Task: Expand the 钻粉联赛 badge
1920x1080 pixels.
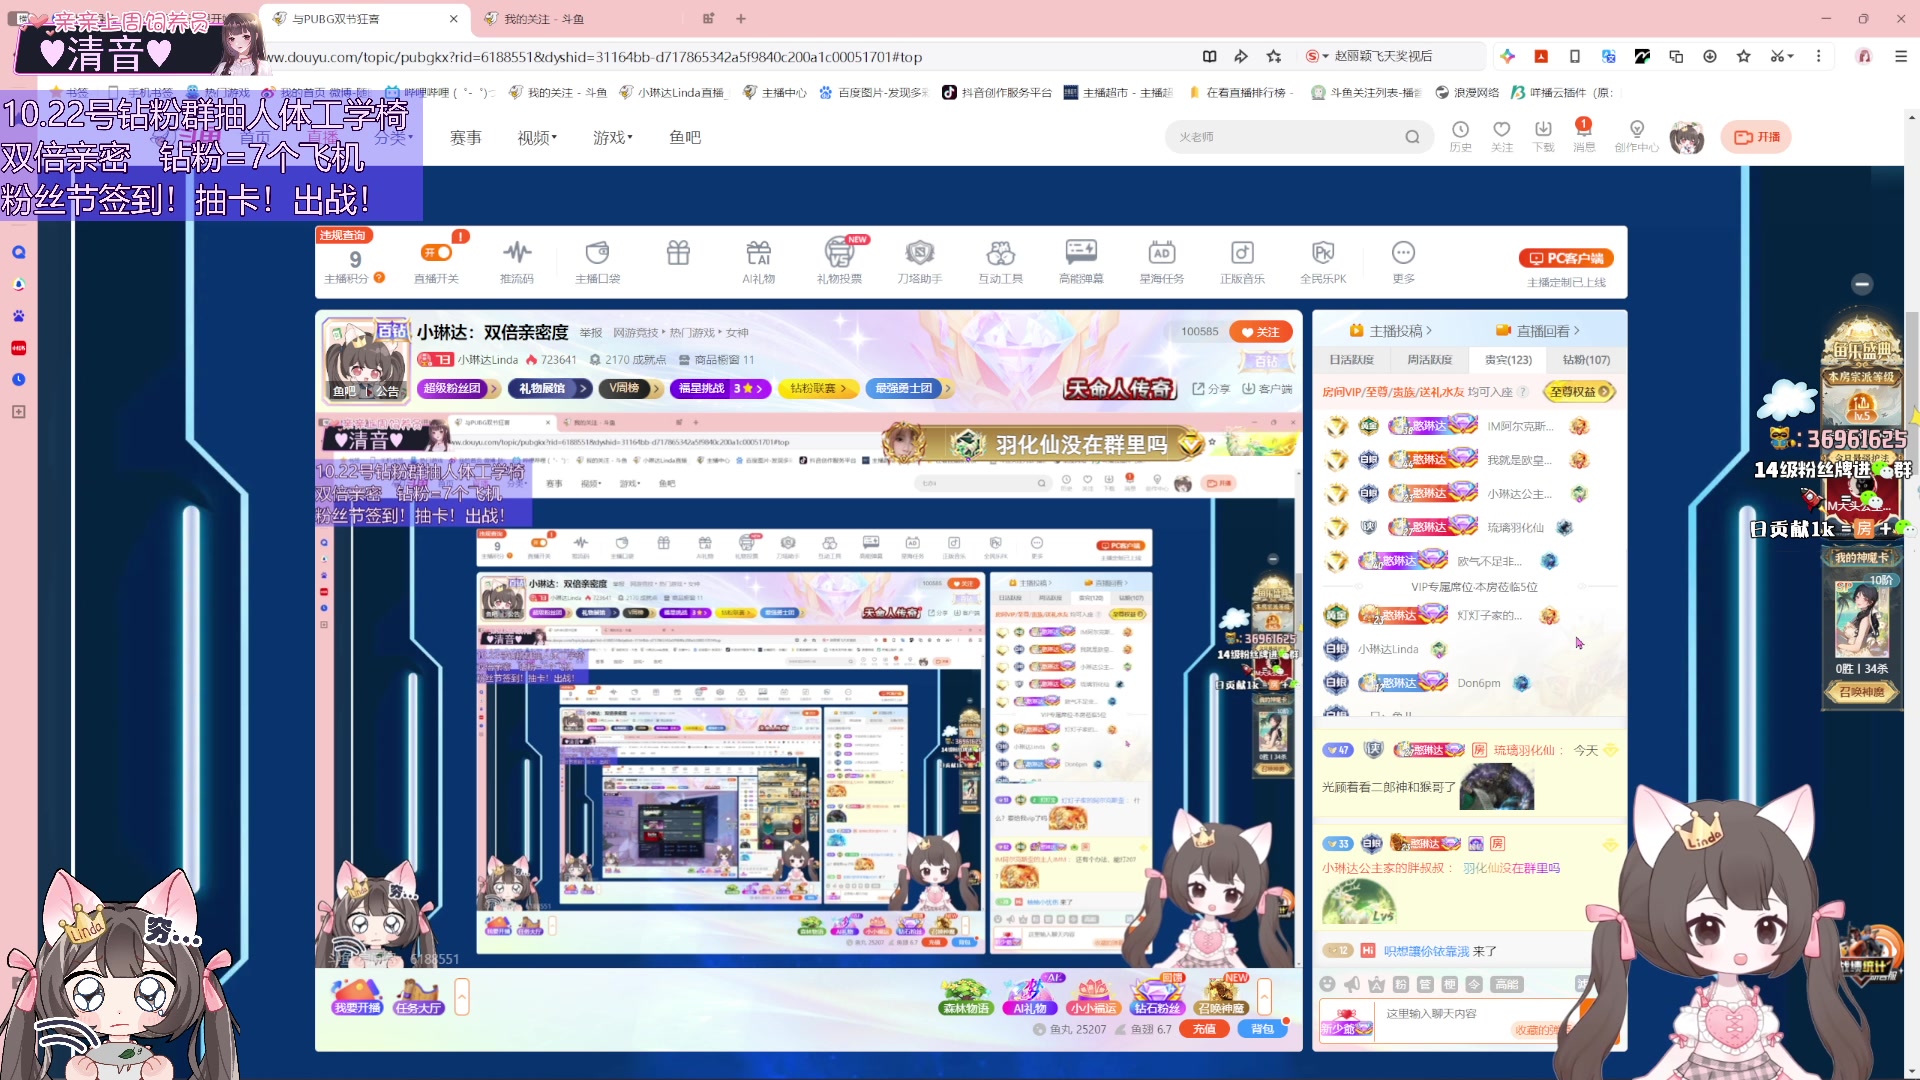Action: pyautogui.click(x=818, y=388)
